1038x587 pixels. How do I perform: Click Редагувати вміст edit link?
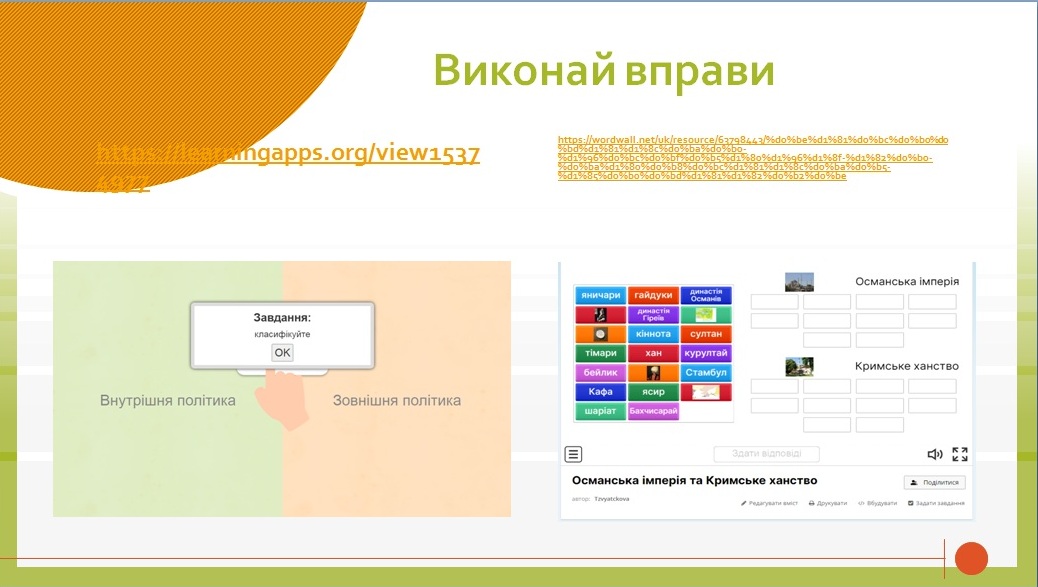[769, 503]
